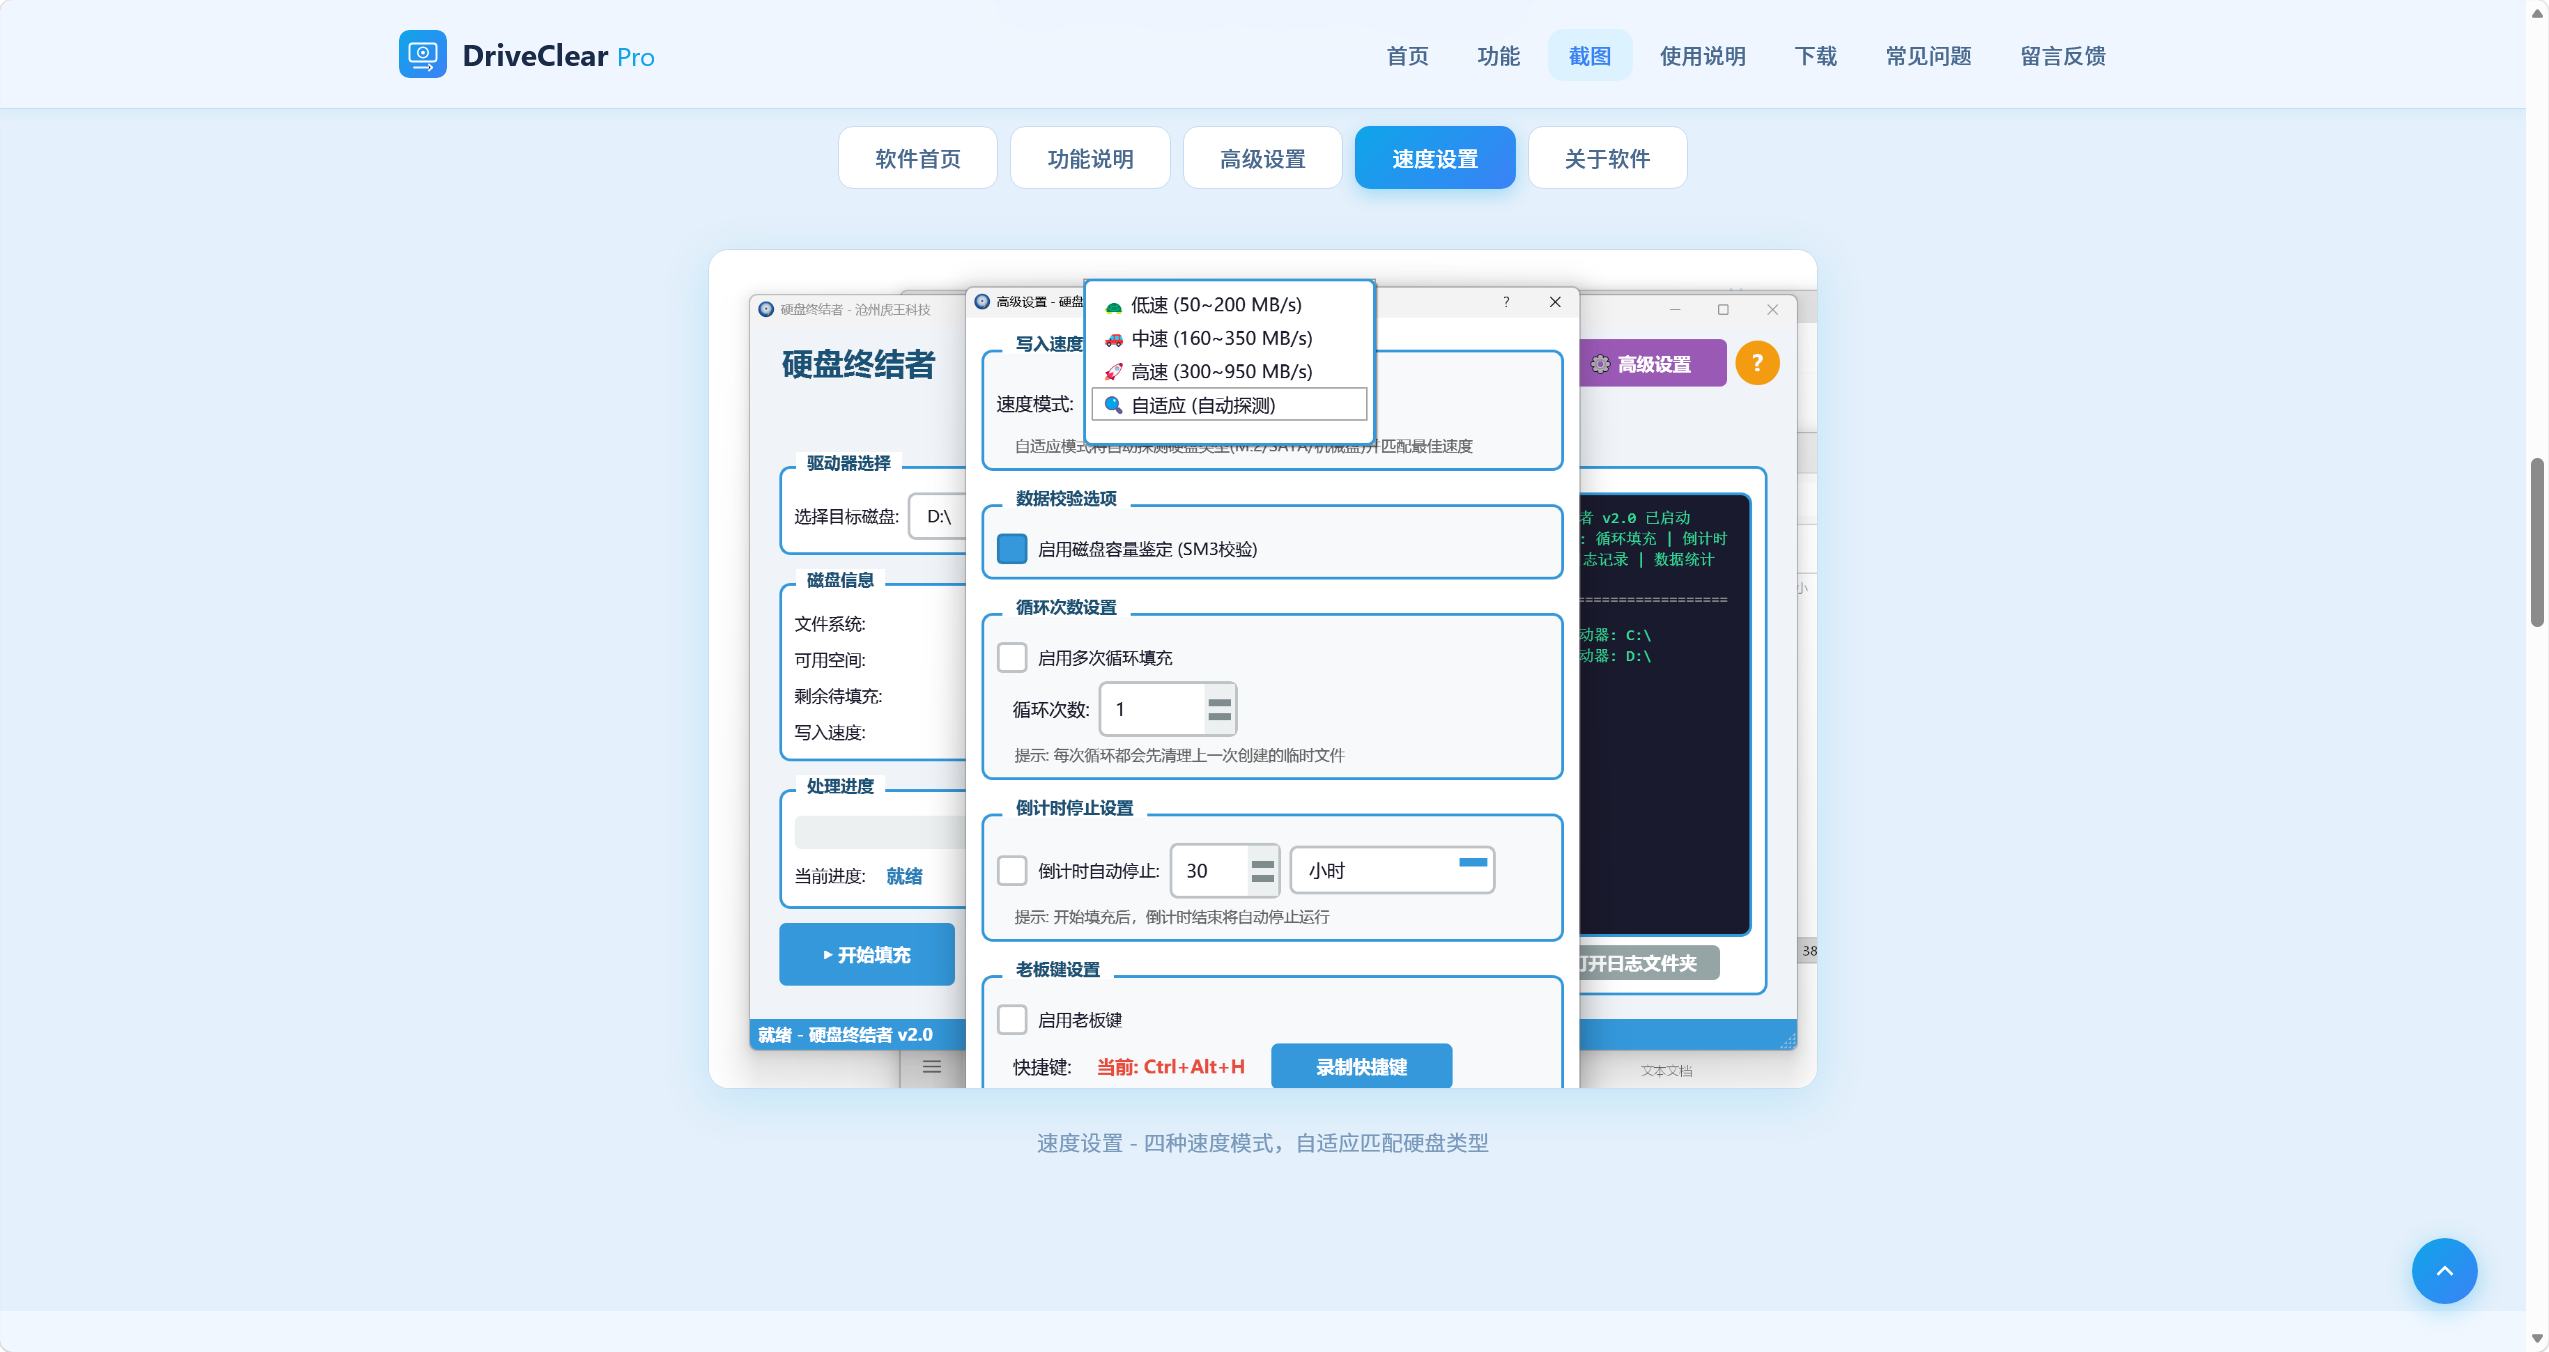Screen dimensions: 2549x1352
Task: Click the 高级设置 dialog title icon
Action: click(x=982, y=301)
